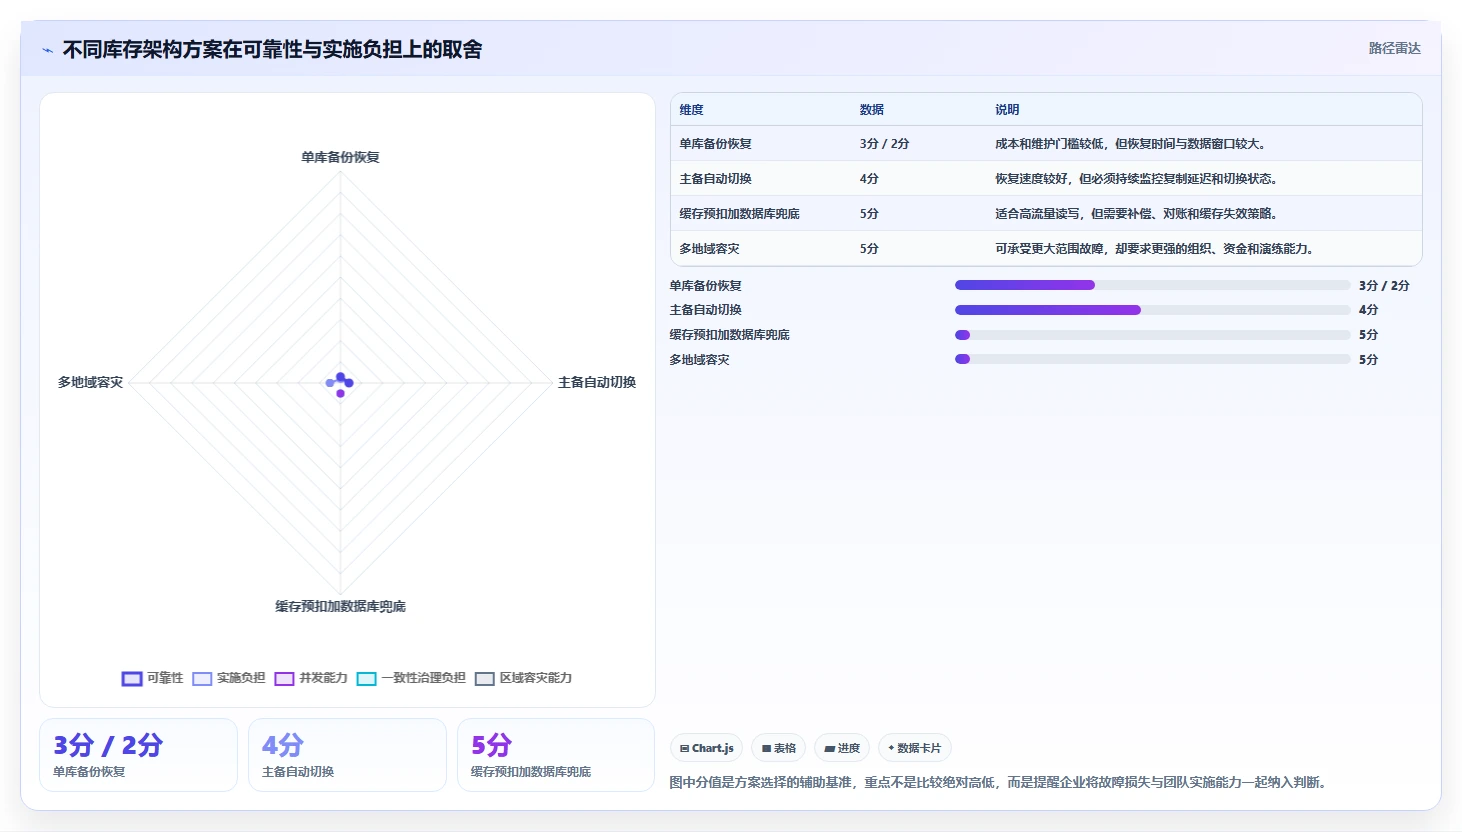
Task: Select the 说明 column header
Action: coord(1006,110)
